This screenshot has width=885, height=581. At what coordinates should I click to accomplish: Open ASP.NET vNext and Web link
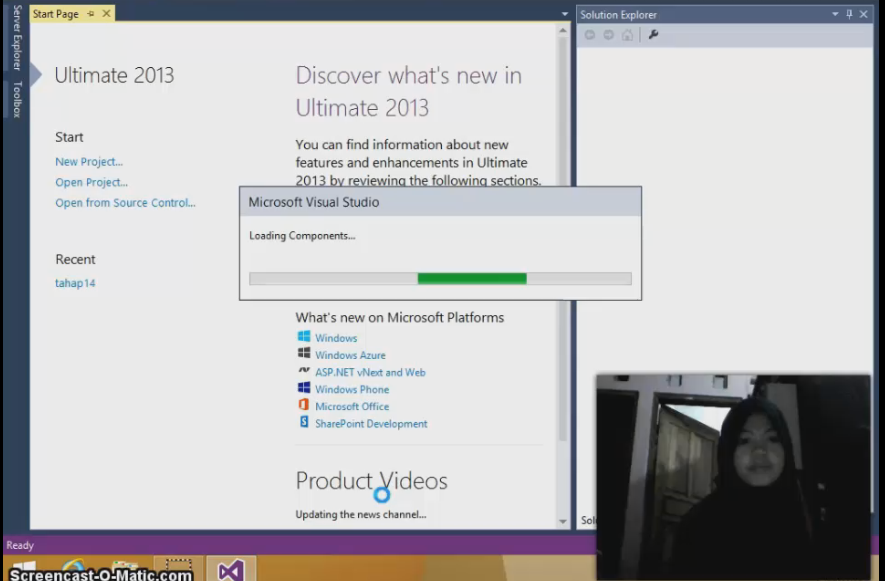pos(370,372)
